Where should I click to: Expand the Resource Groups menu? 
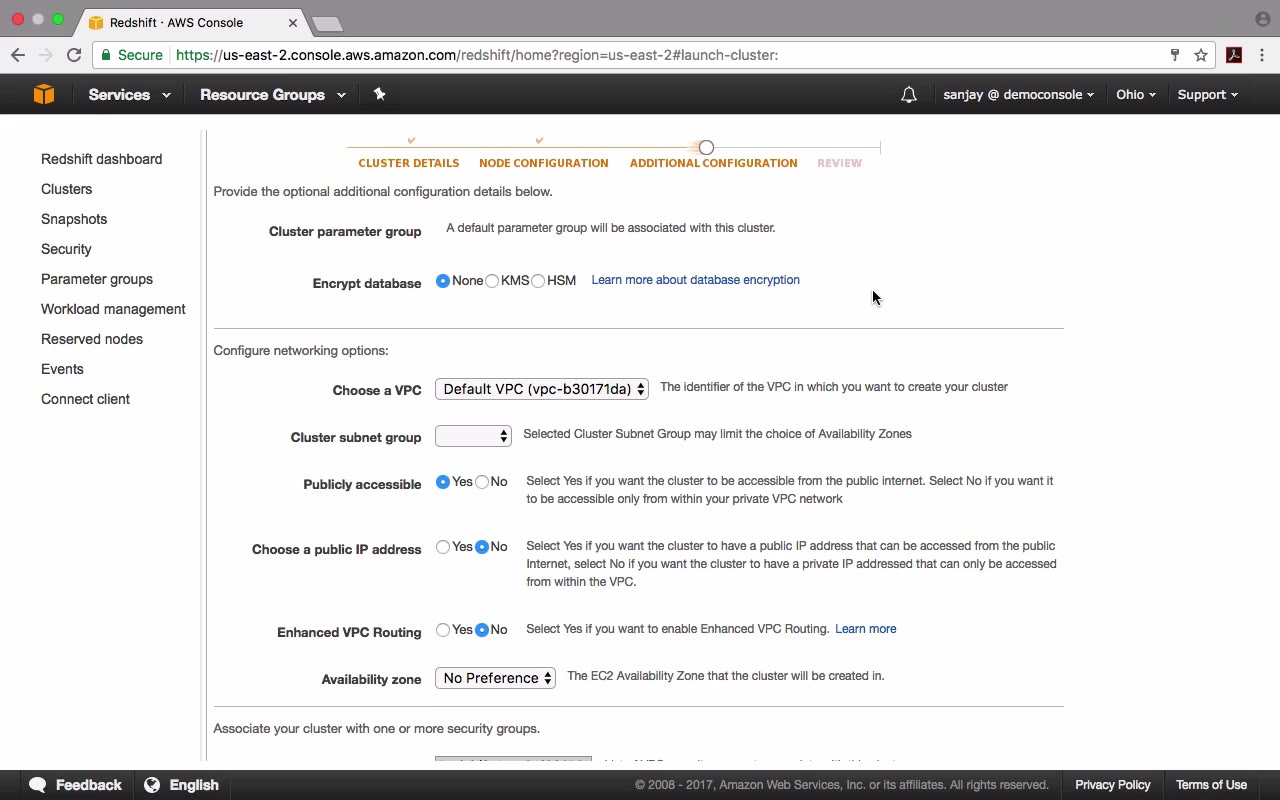point(273,95)
